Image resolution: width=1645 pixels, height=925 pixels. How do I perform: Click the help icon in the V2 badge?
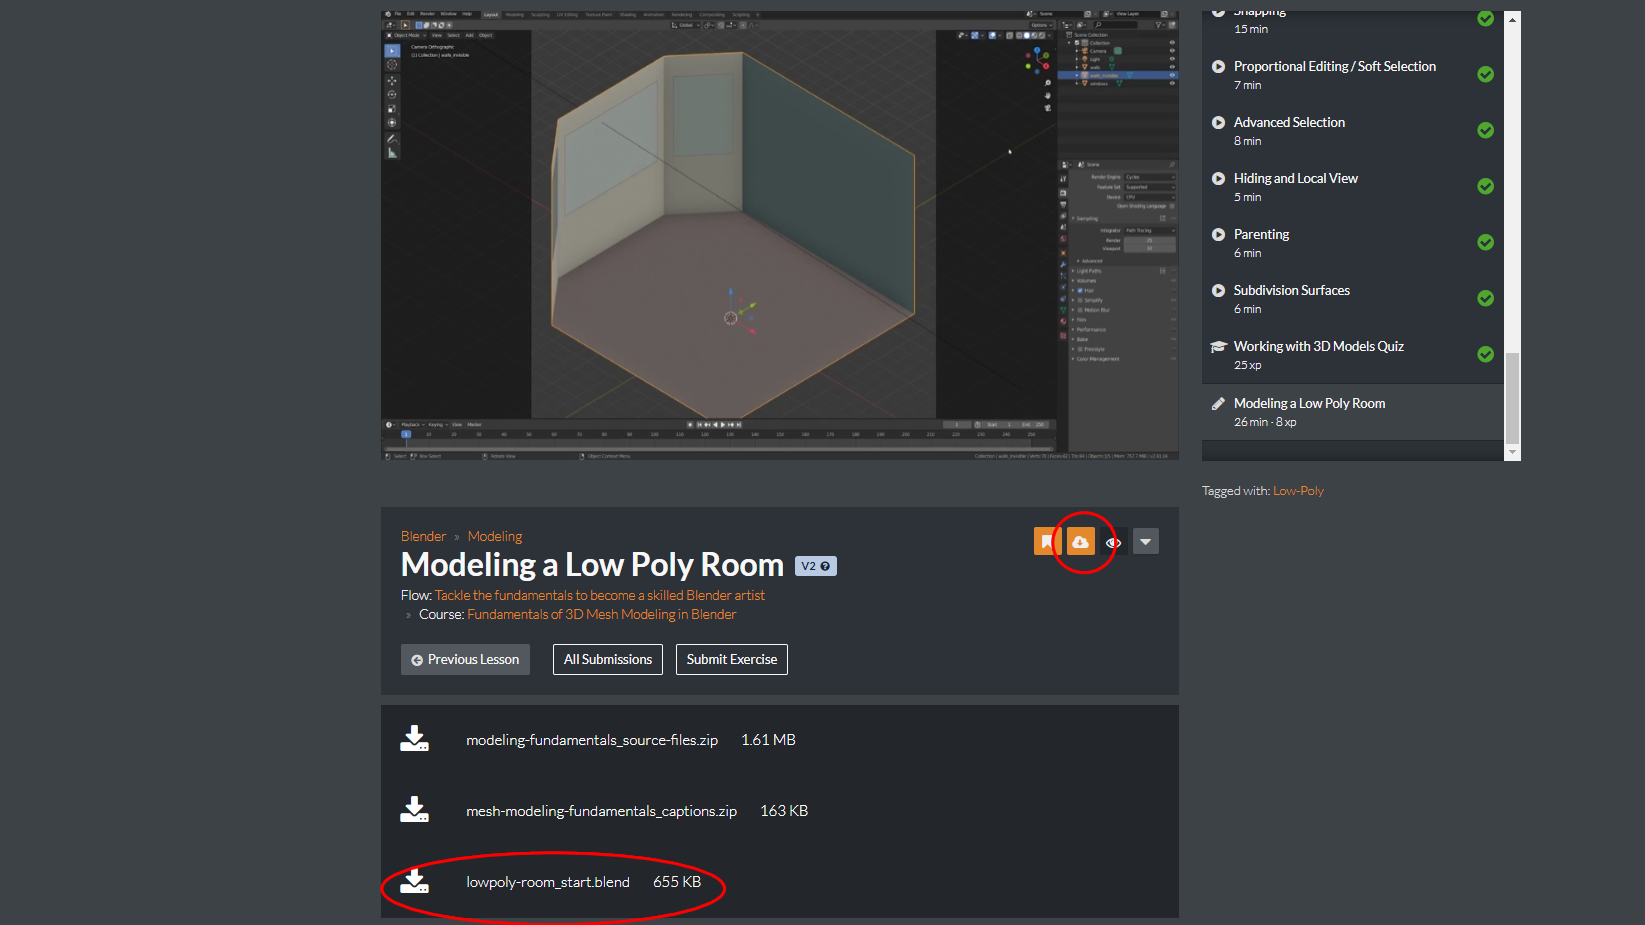(825, 566)
